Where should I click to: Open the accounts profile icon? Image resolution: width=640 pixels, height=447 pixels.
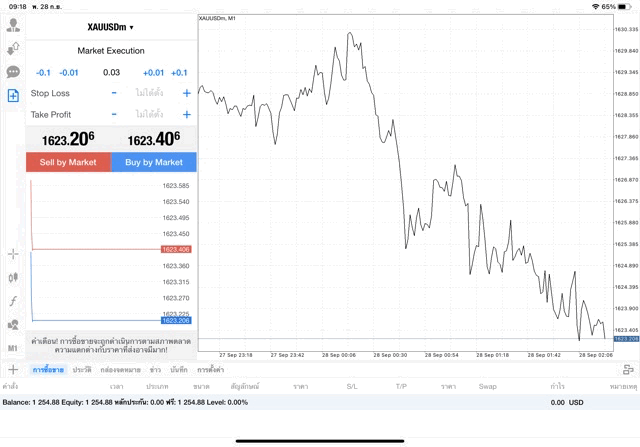13,25
